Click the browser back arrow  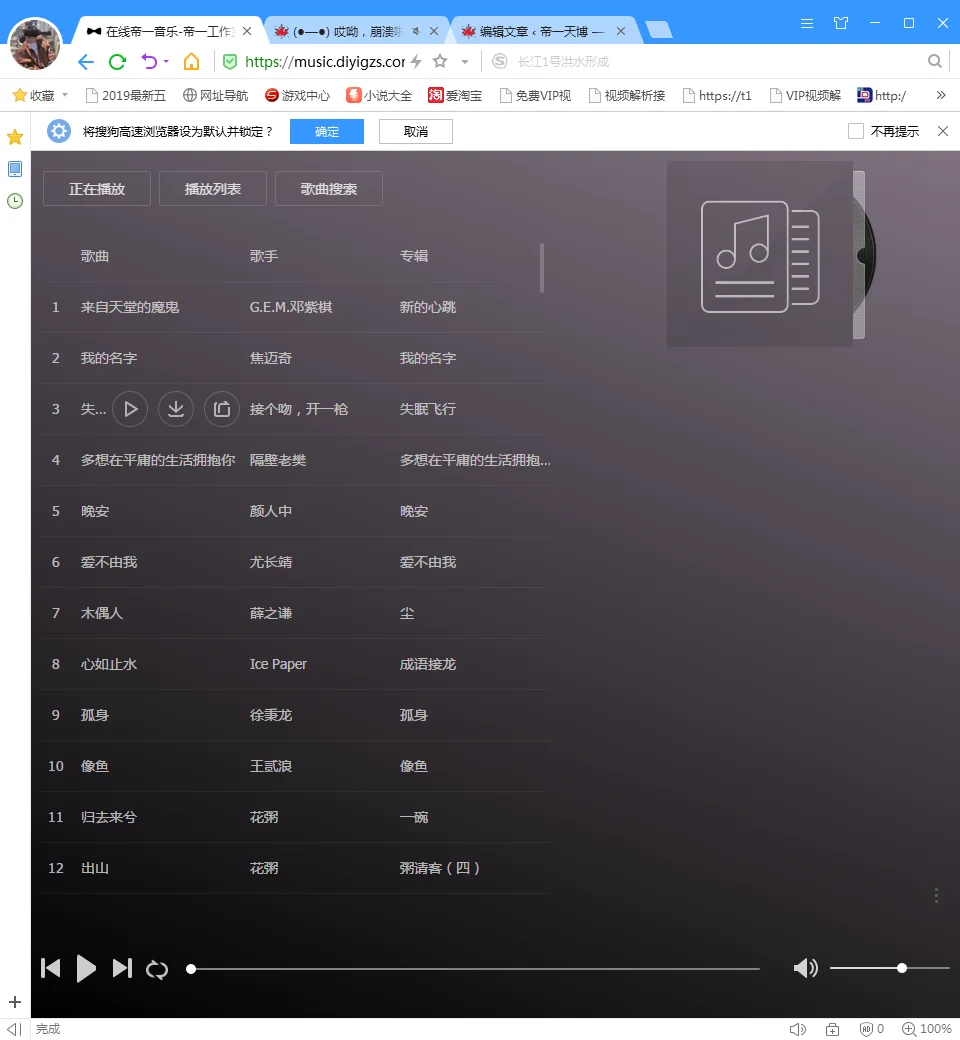86,62
